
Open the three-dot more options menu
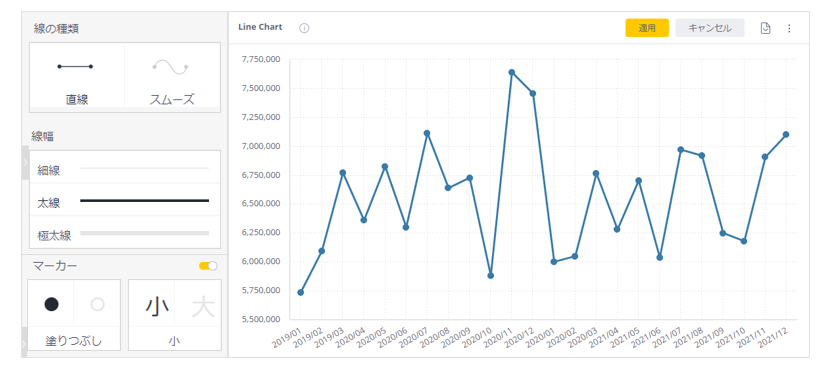pyautogui.click(x=789, y=28)
